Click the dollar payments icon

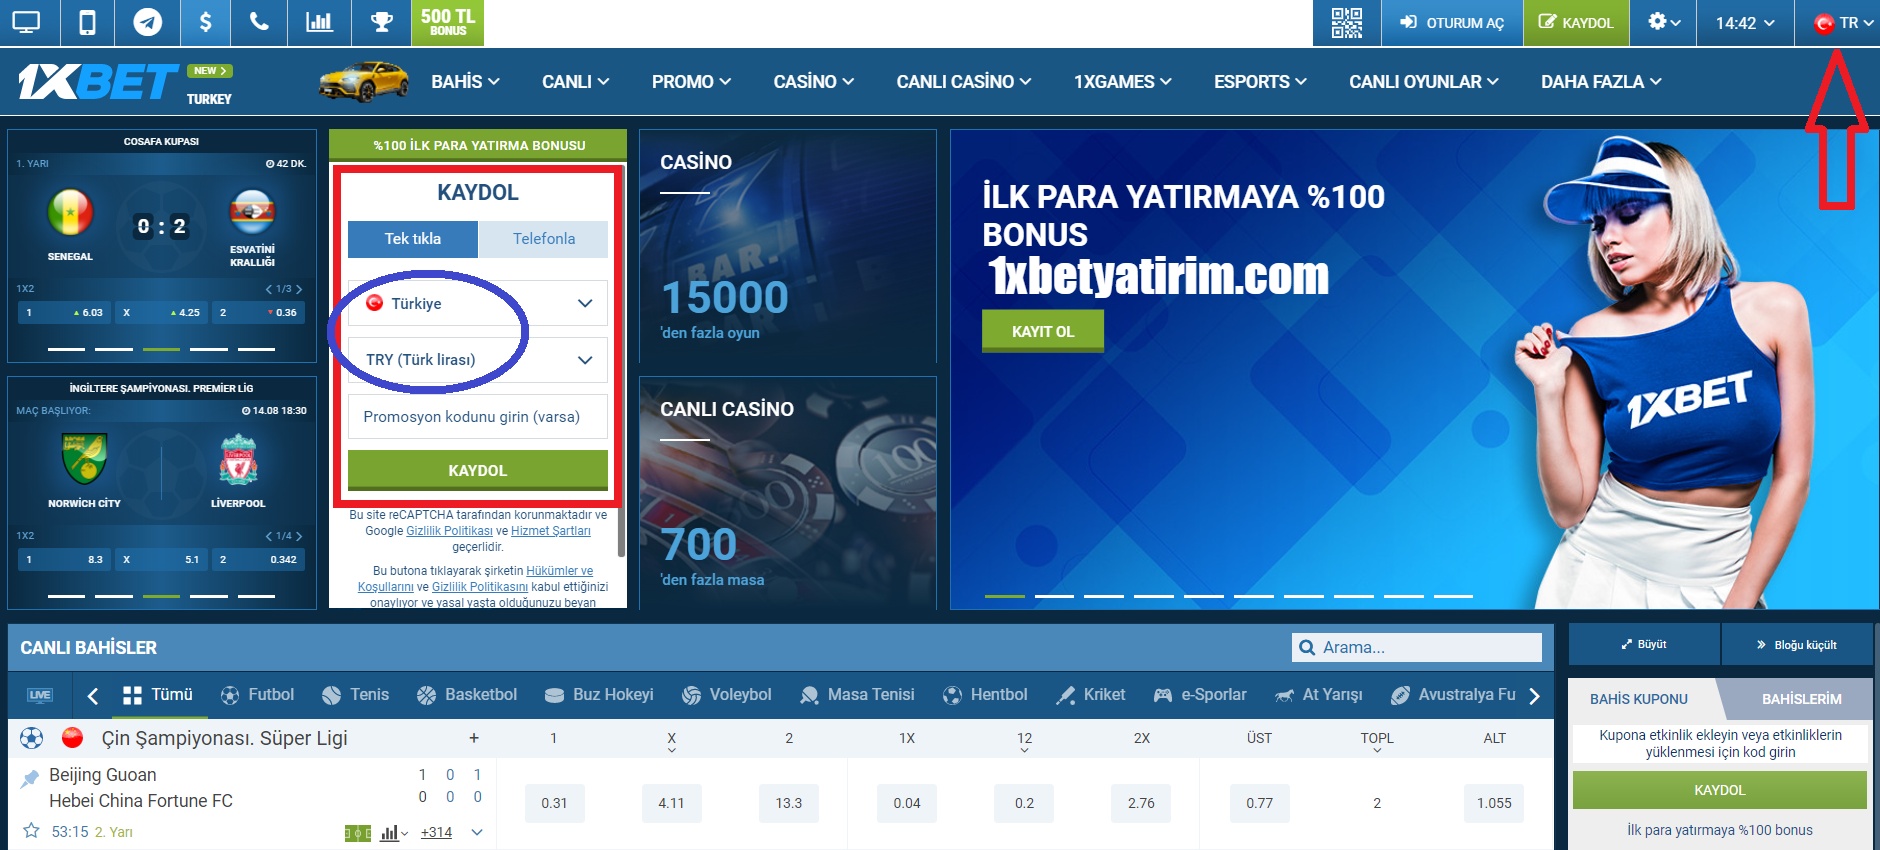(x=205, y=22)
